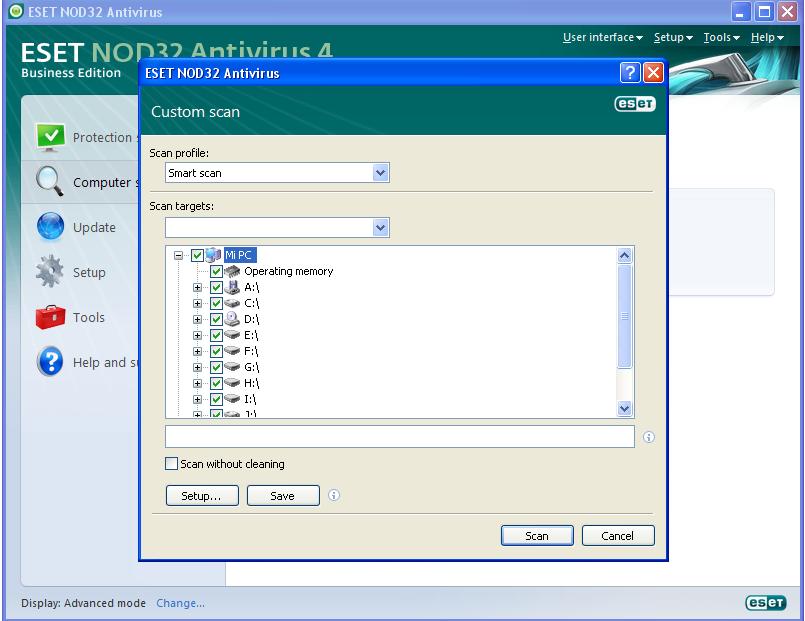Open the Help menu in top bar
The image size is (805, 621).
coord(767,37)
